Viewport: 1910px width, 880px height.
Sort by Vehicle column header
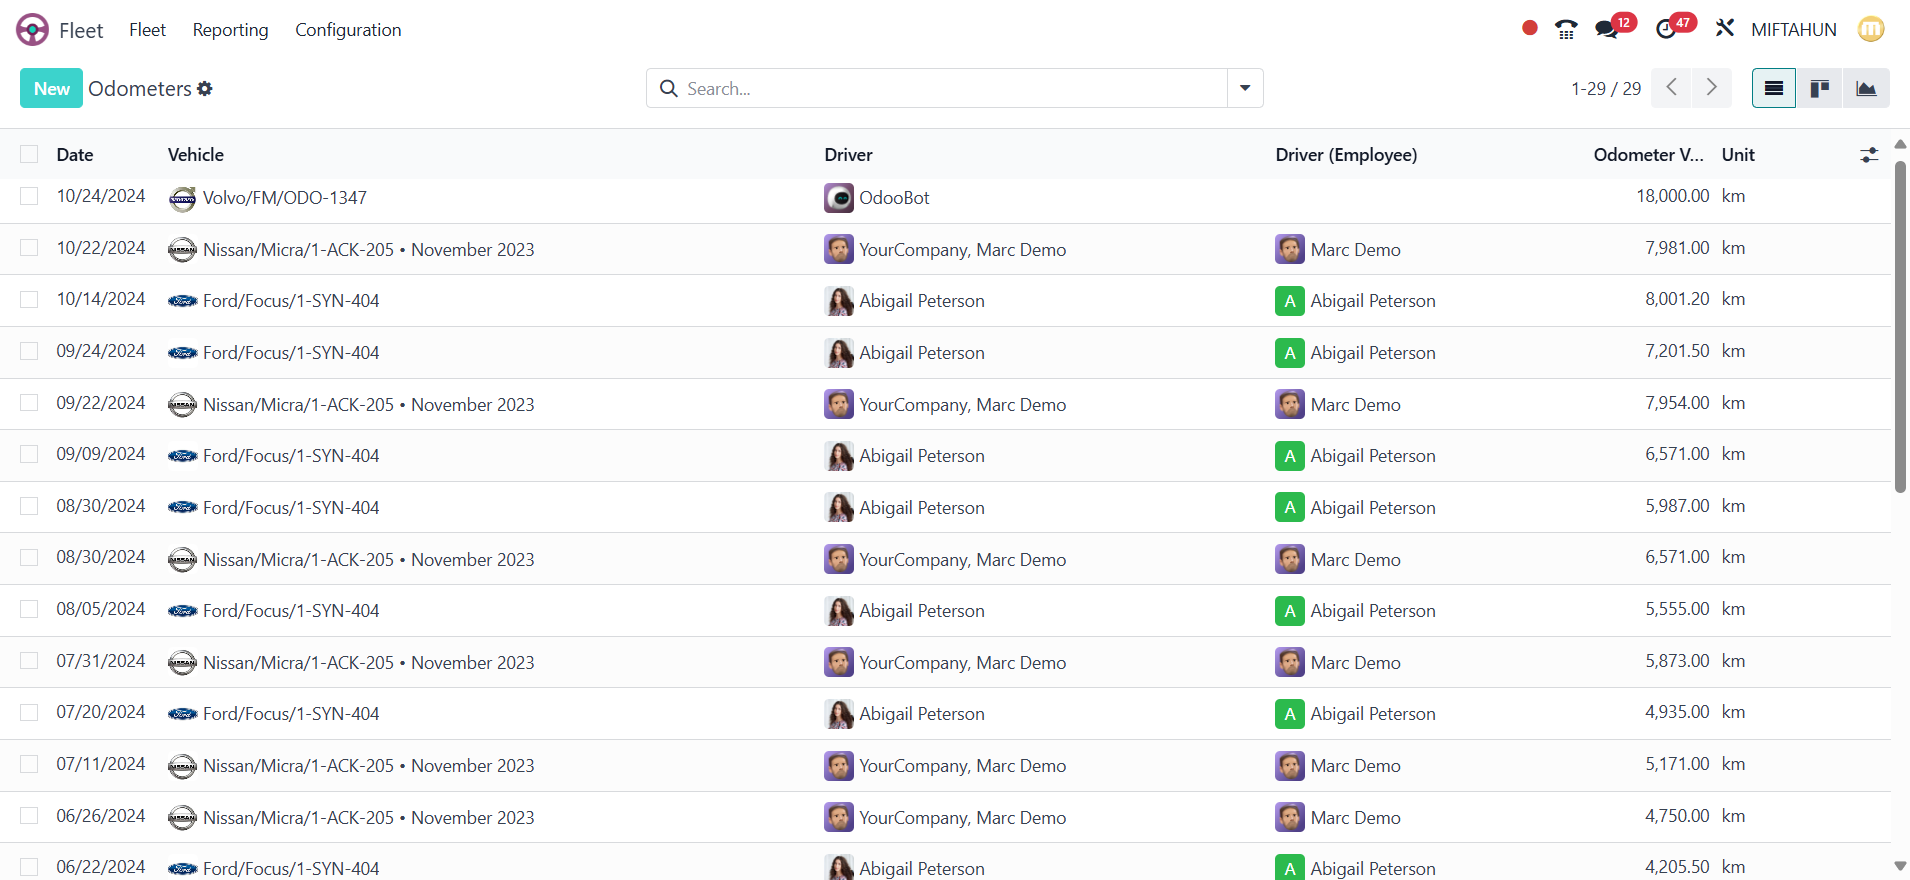196,155
